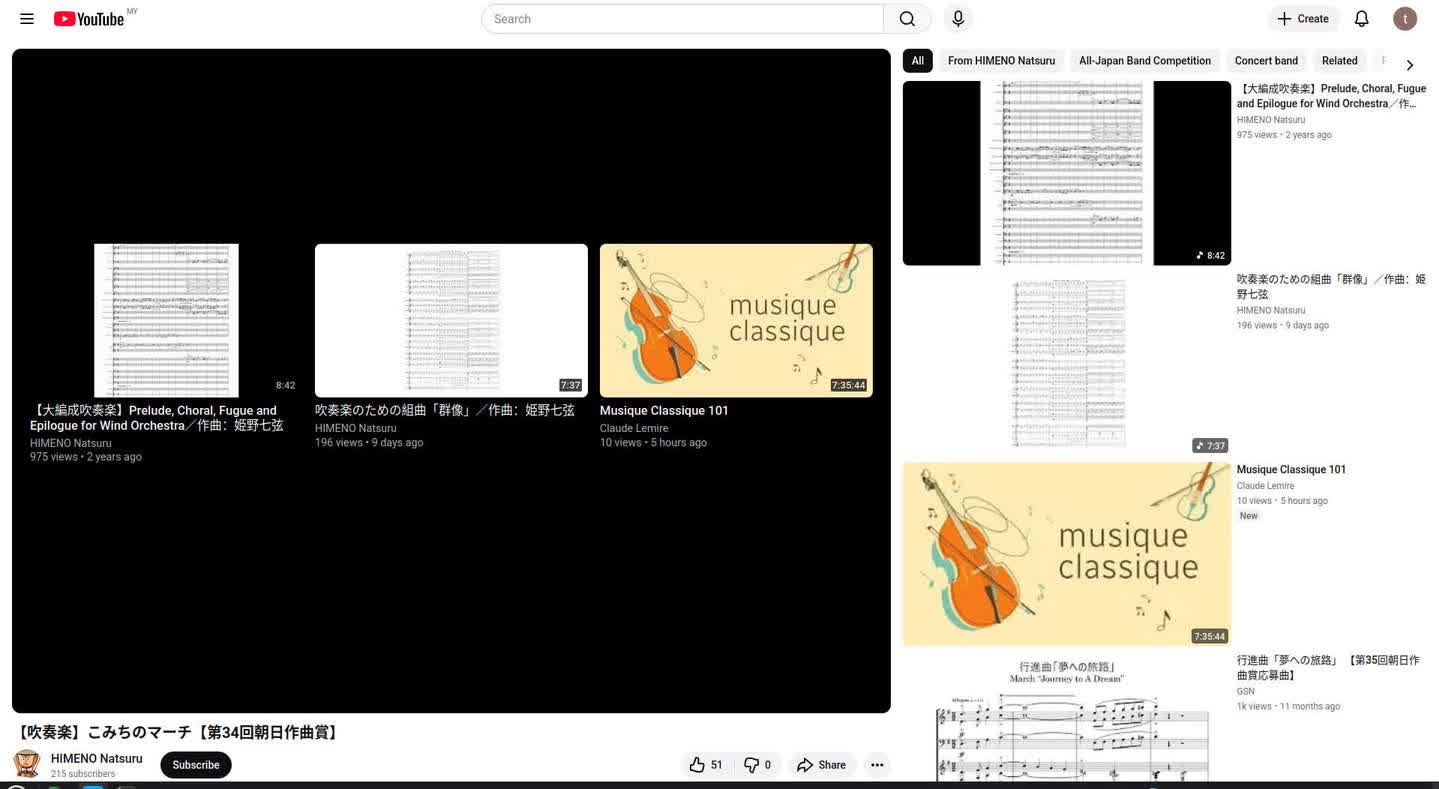Open 'Journey to A Dream' march sidebar thumbnail

click(x=1066, y=718)
